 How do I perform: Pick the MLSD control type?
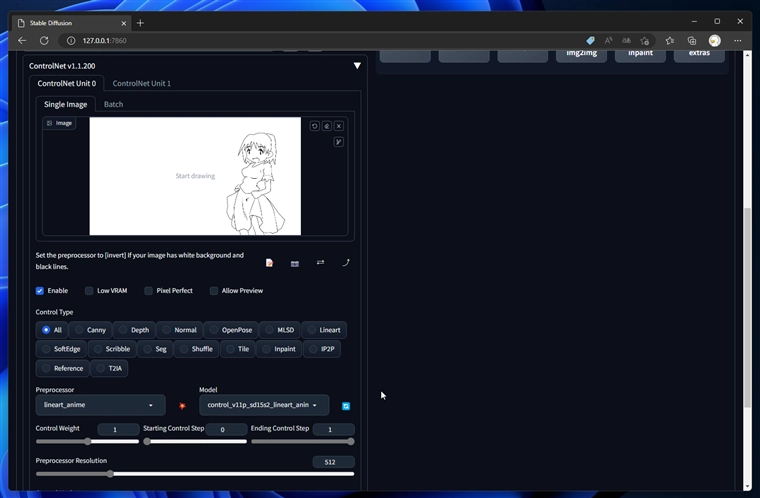pos(280,330)
